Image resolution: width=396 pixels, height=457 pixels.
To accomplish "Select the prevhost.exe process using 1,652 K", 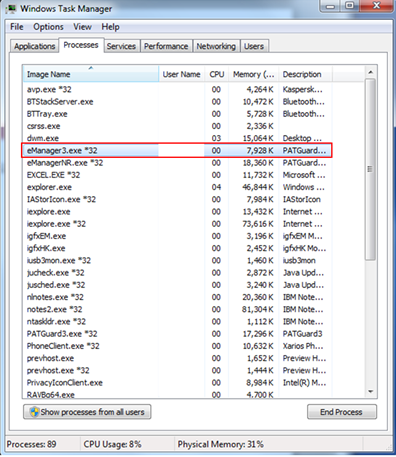I will [177, 358].
